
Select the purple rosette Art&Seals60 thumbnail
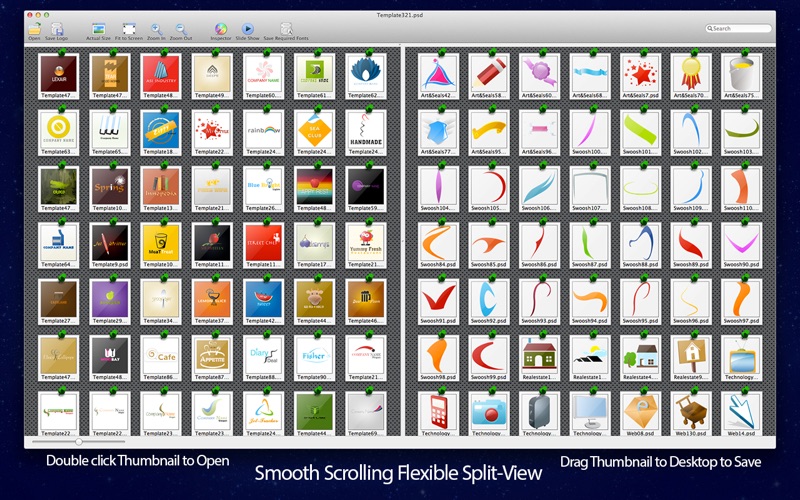[x=539, y=76]
